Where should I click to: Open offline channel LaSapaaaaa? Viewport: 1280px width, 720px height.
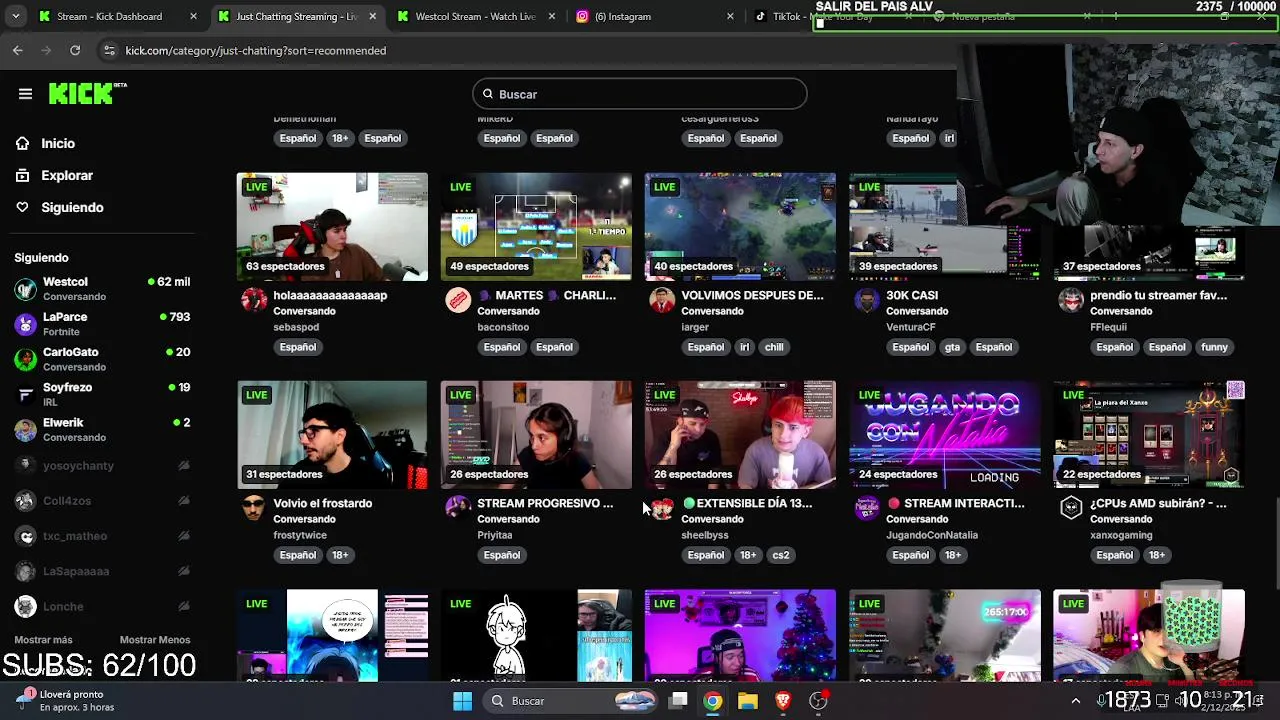click(102, 571)
